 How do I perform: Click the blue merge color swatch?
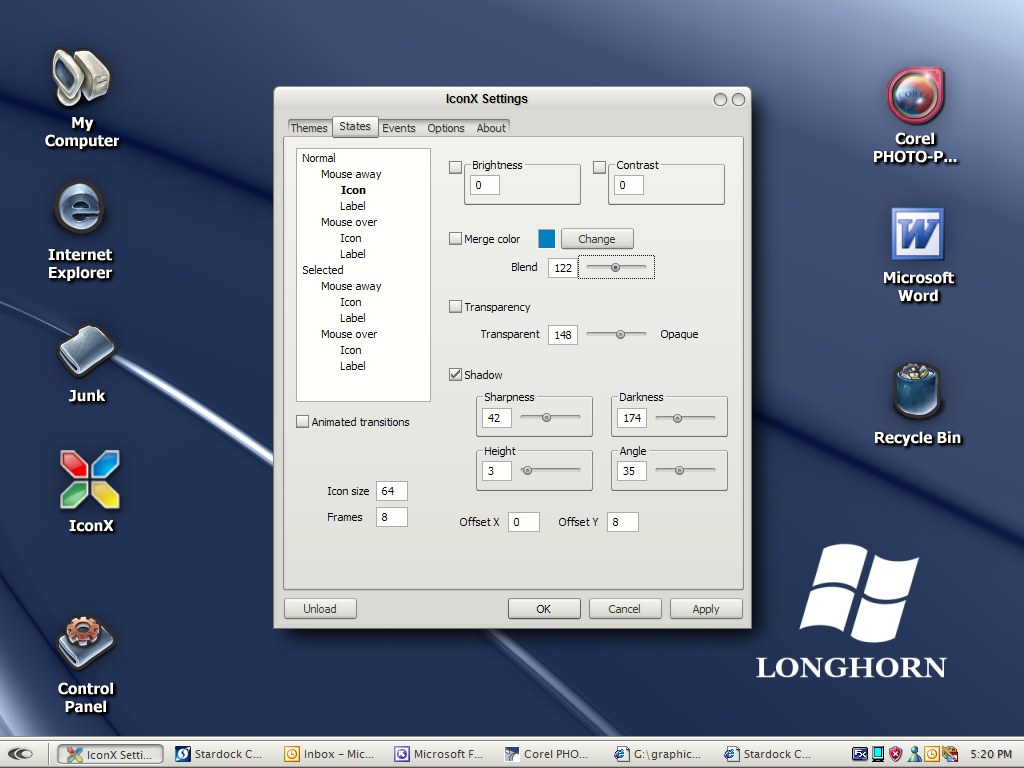(547, 239)
